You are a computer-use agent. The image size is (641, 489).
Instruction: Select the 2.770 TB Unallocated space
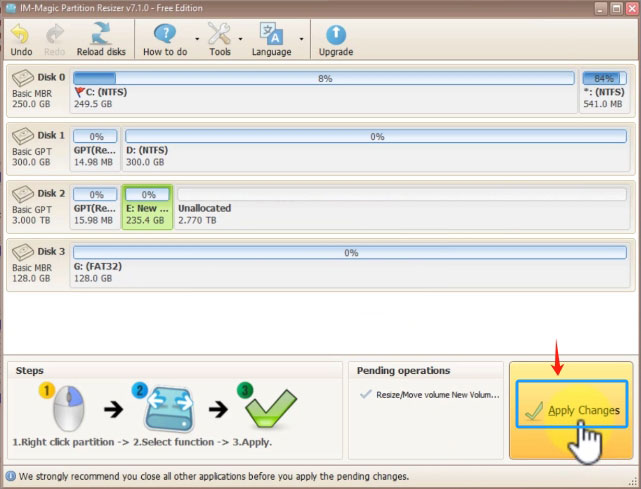pos(402,206)
